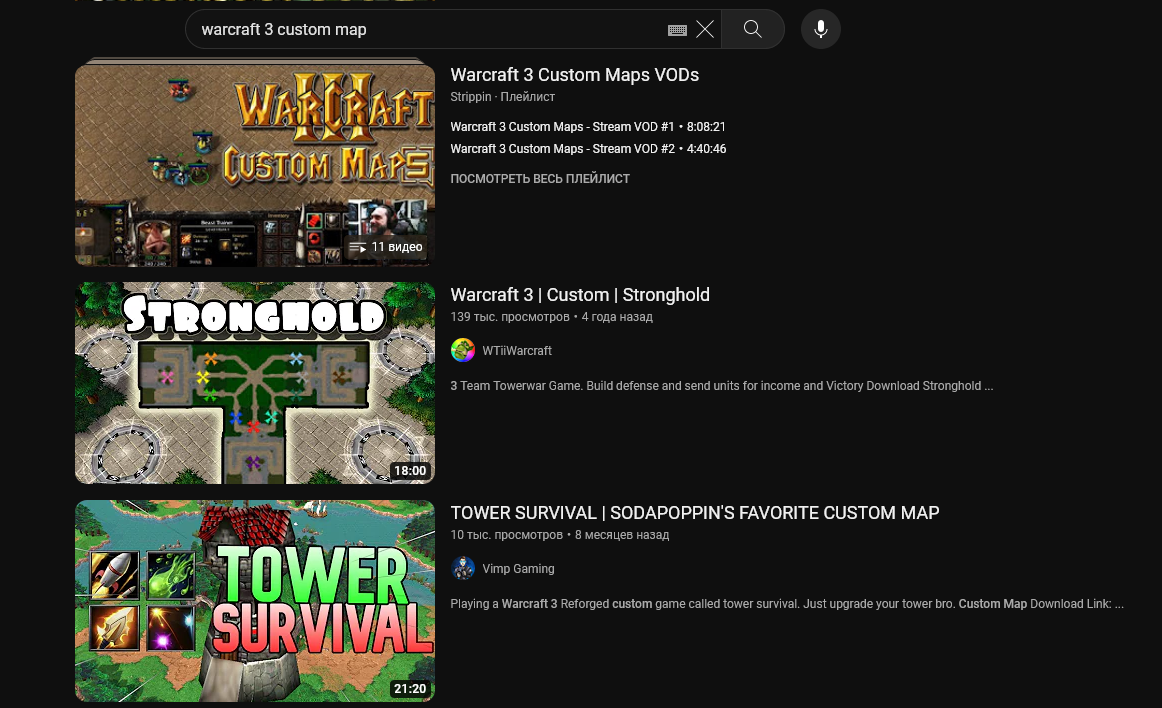Open the Tower Survival video thumbnail
This screenshot has height=708, width=1162.
click(255, 601)
